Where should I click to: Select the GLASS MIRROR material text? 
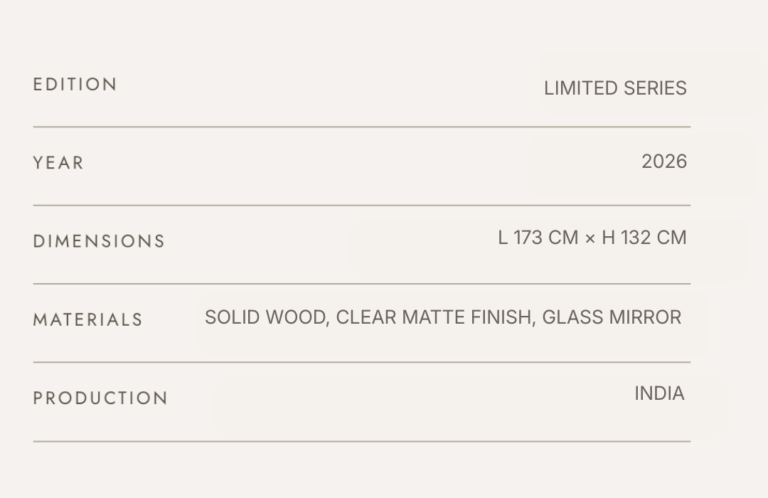coord(612,318)
